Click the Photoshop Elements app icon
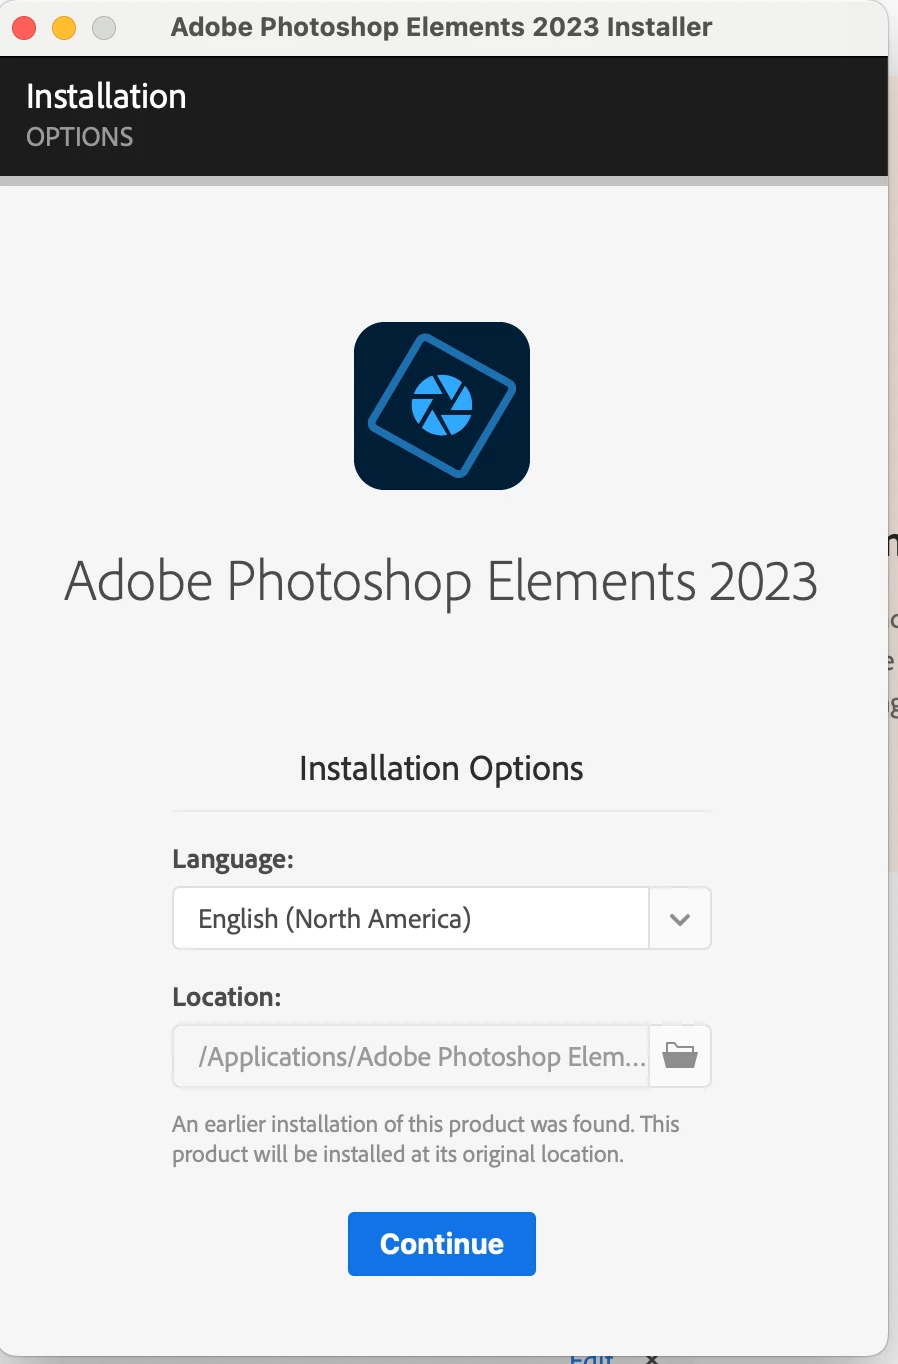 tap(442, 406)
